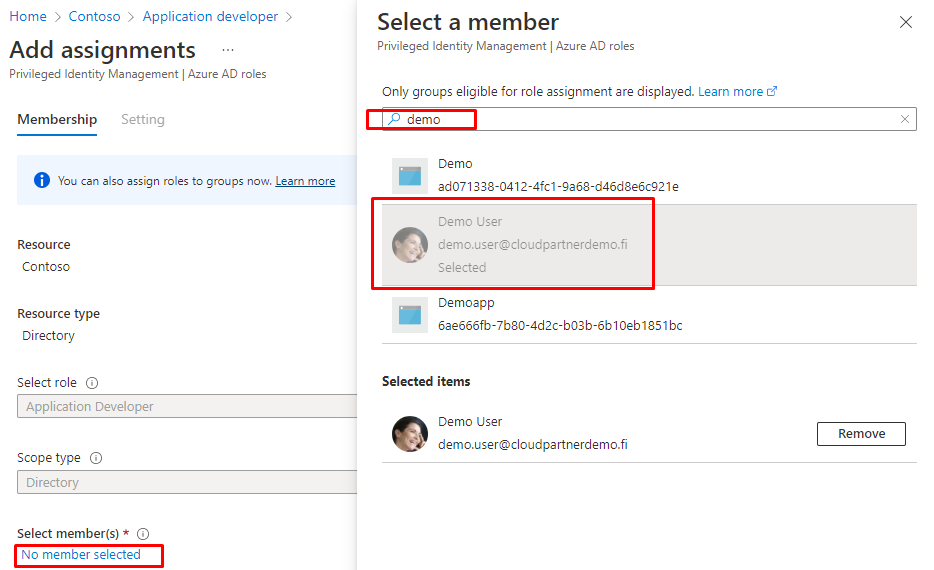Click the Demo application icon
This screenshot has height=570, width=934.
(x=410, y=176)
